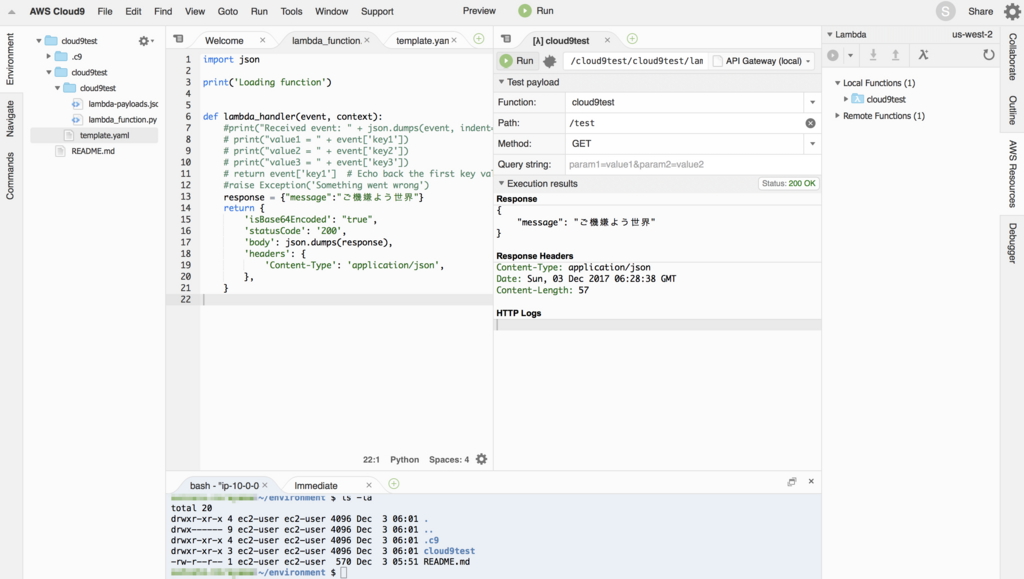Screen dimensions: 1024x579
Task: Open the Navigate side panel
Action: coord(10,118)
